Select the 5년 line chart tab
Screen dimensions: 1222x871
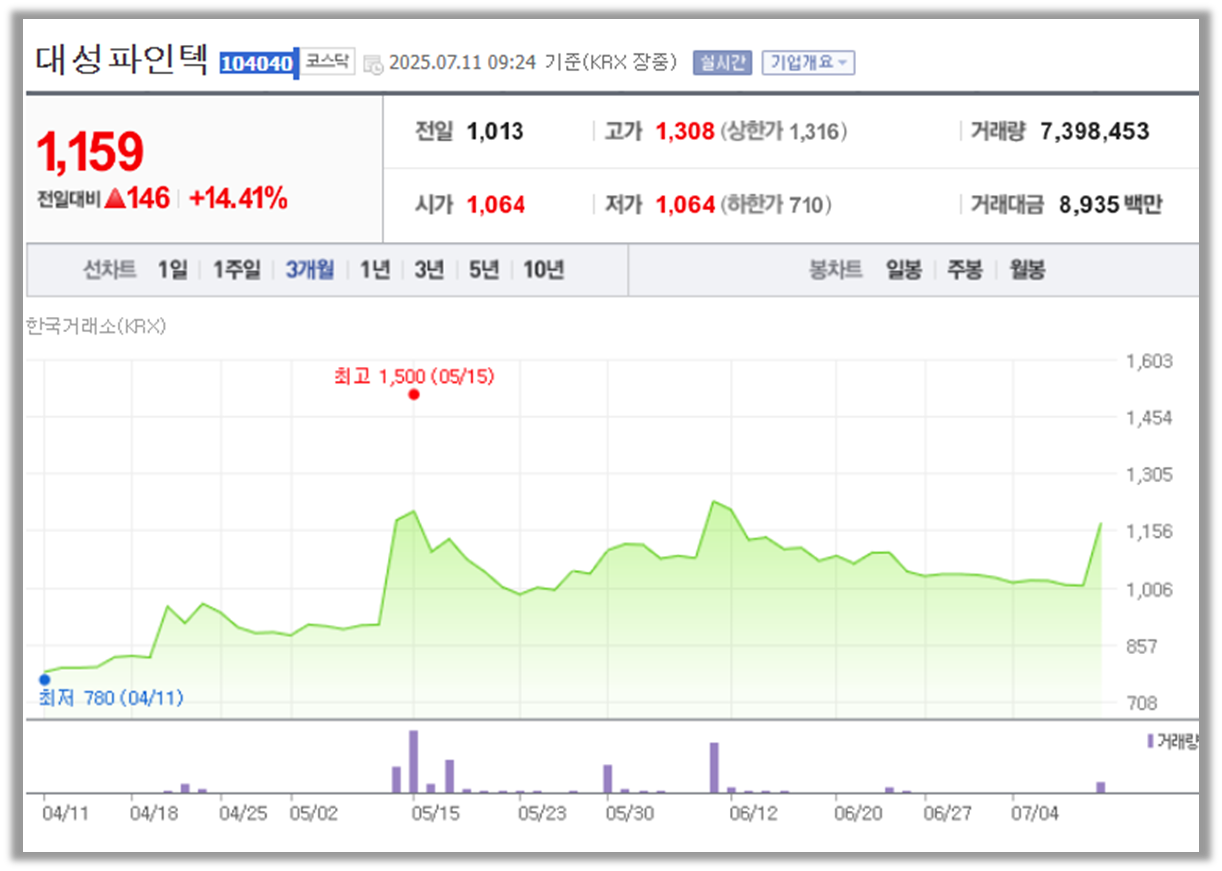484,269
